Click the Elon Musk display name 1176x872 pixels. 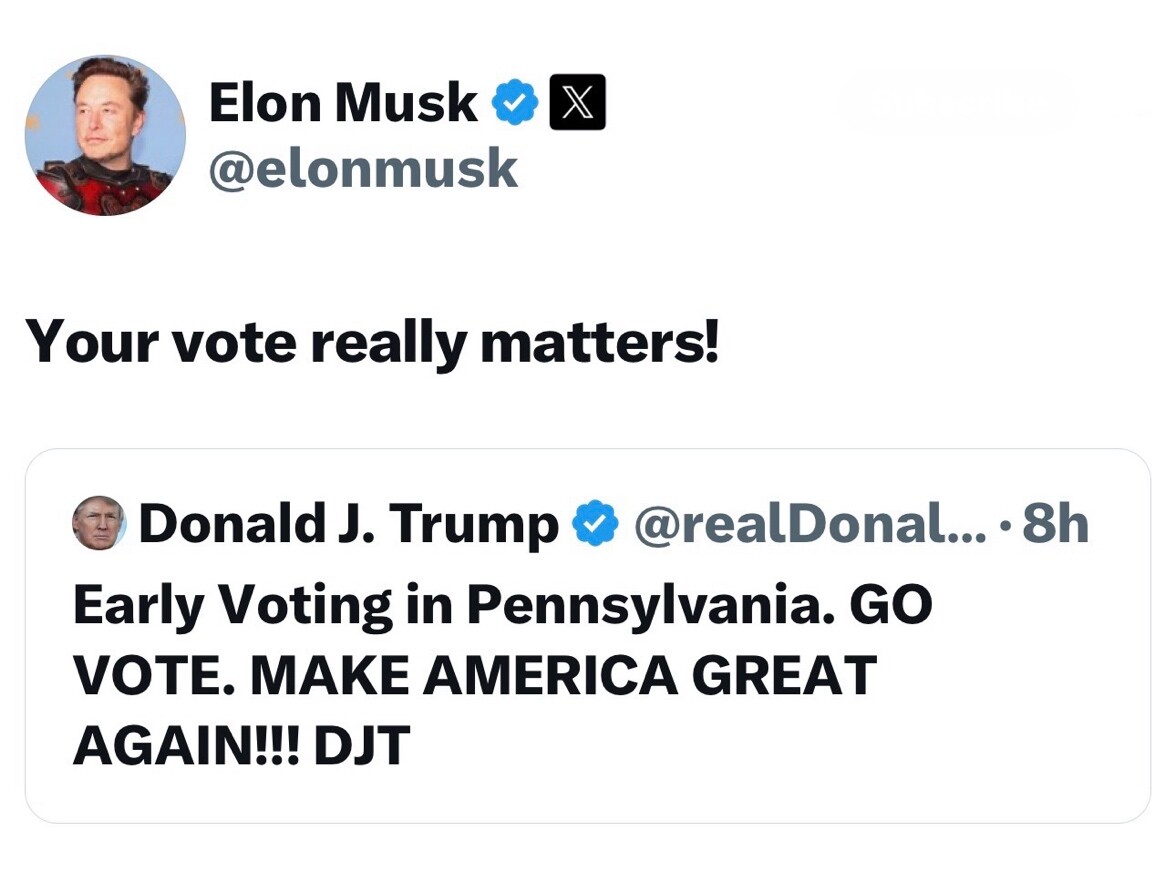click(344, 102)
